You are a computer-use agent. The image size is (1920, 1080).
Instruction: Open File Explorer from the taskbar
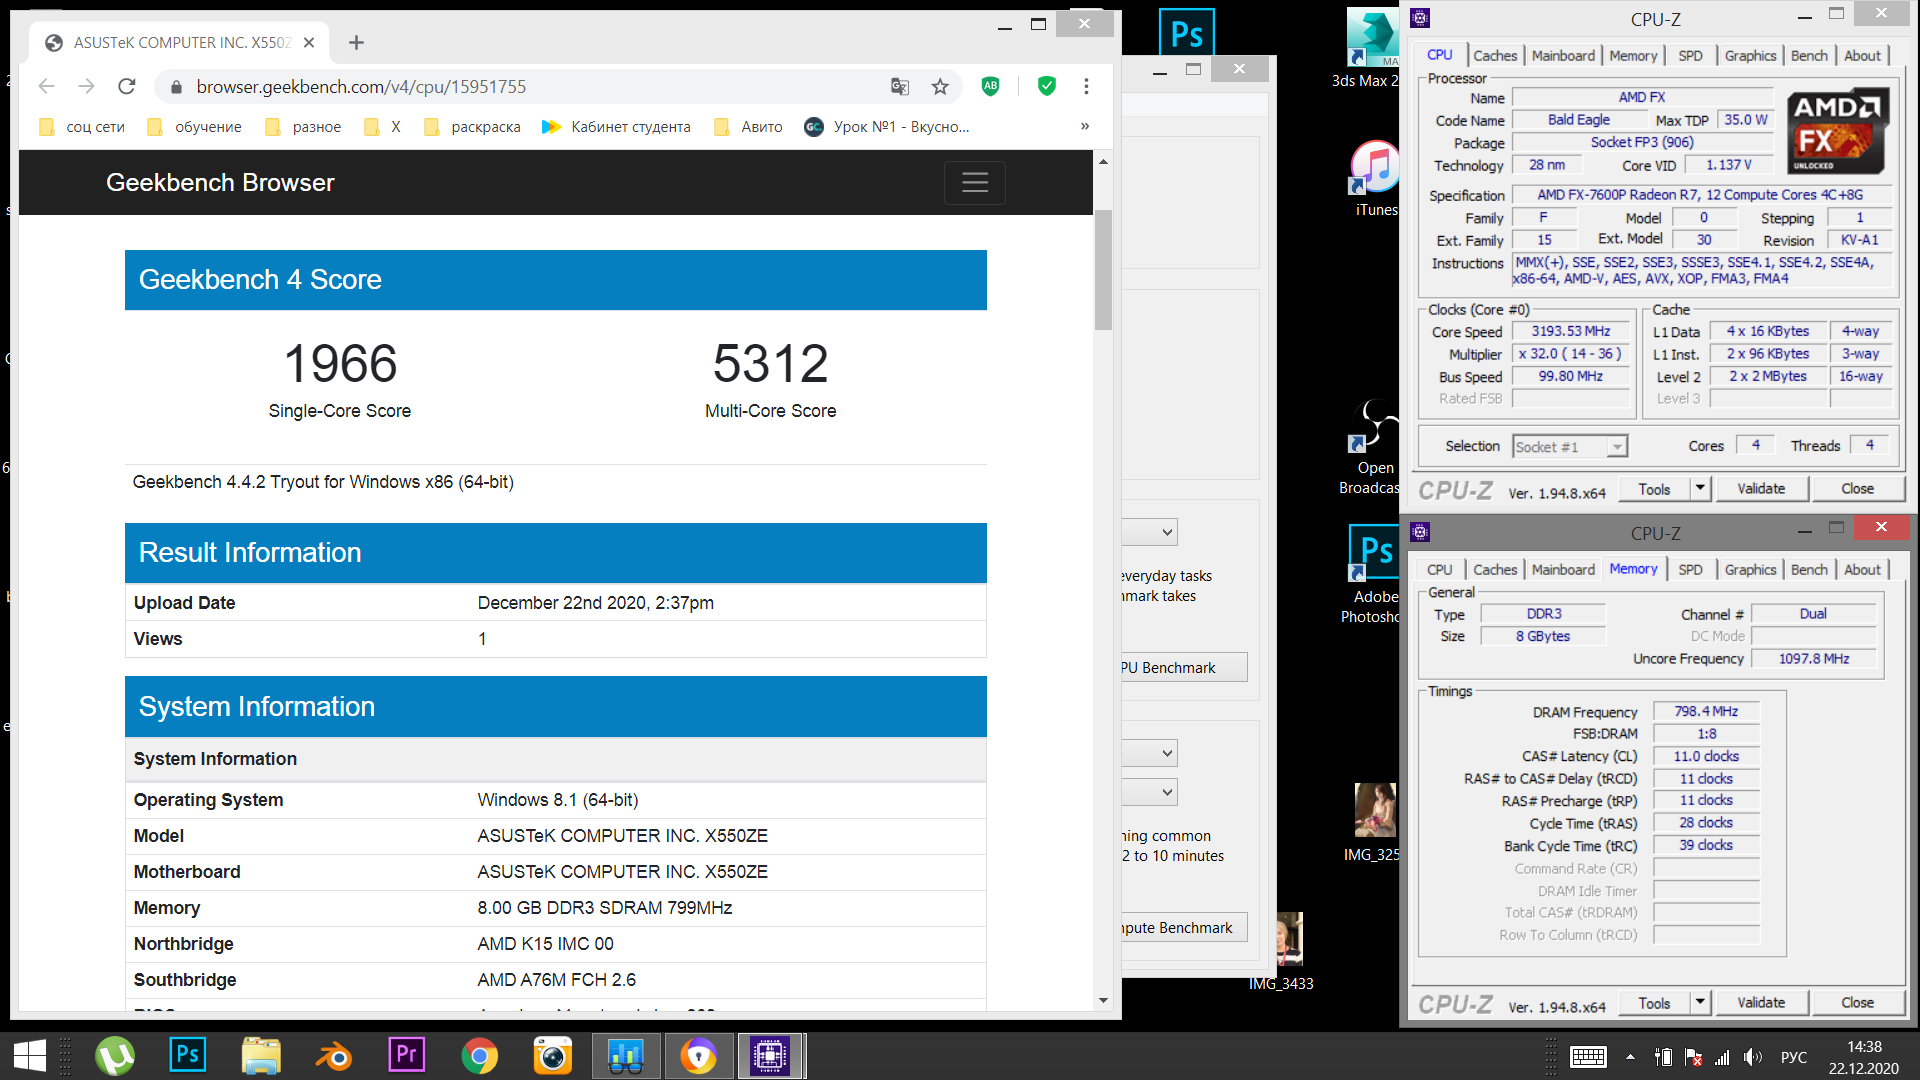tap(261, 1056)
